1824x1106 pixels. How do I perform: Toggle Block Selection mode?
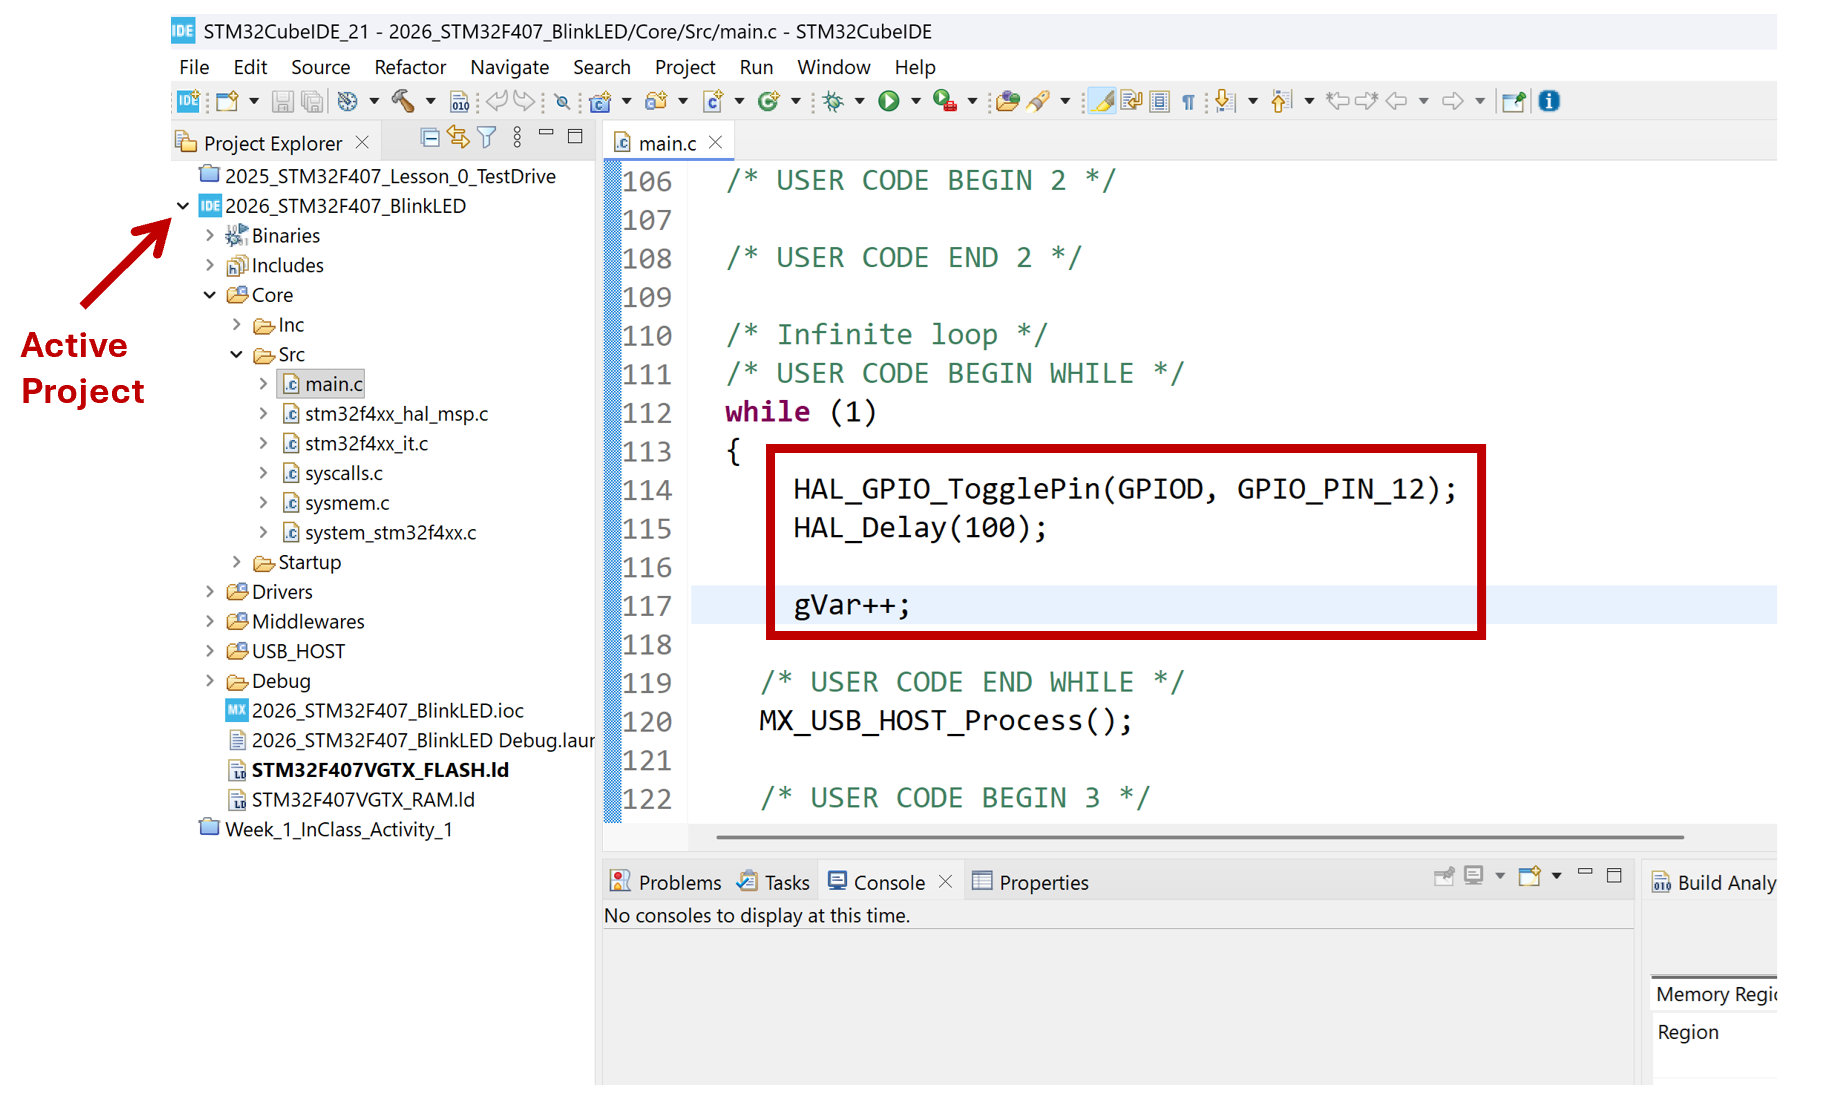1160,101
